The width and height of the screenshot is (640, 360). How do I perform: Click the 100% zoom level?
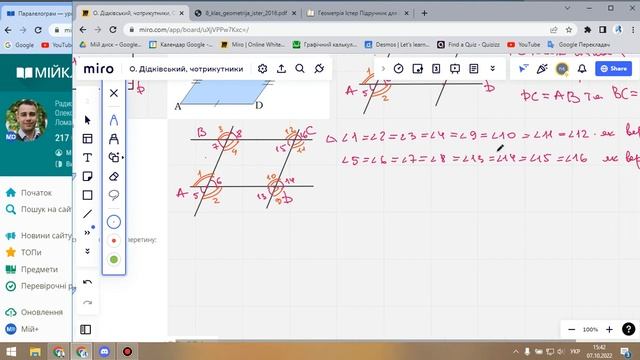tap(590, 329)
